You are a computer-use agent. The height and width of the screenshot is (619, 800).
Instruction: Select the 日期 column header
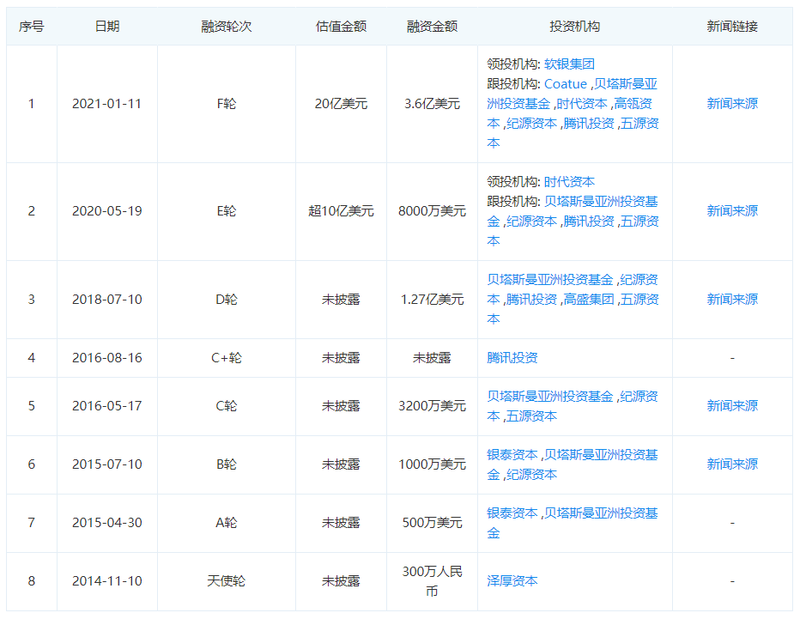point(107,27)
